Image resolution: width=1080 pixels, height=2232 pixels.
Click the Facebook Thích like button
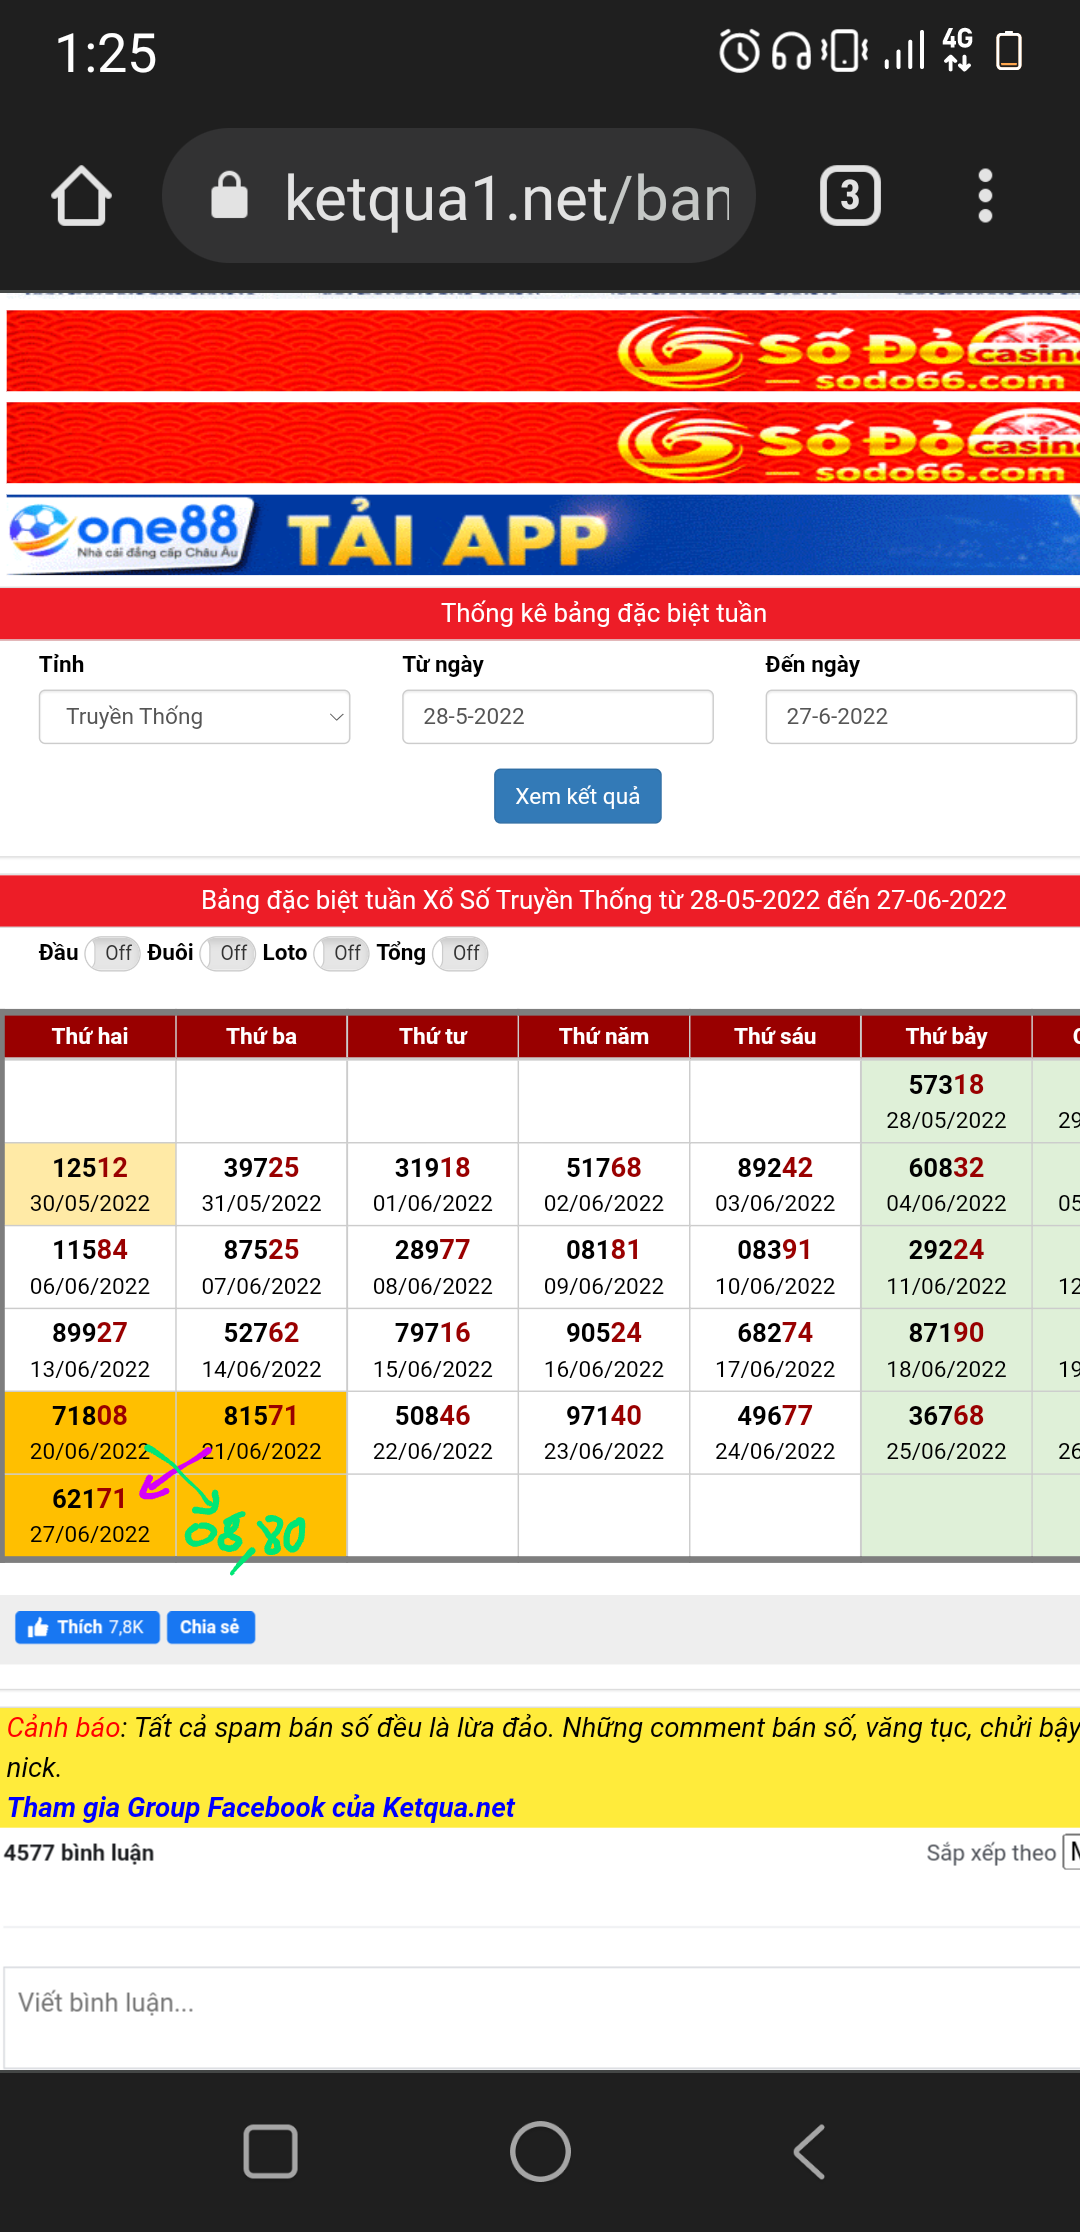(x=87, y=1627)
